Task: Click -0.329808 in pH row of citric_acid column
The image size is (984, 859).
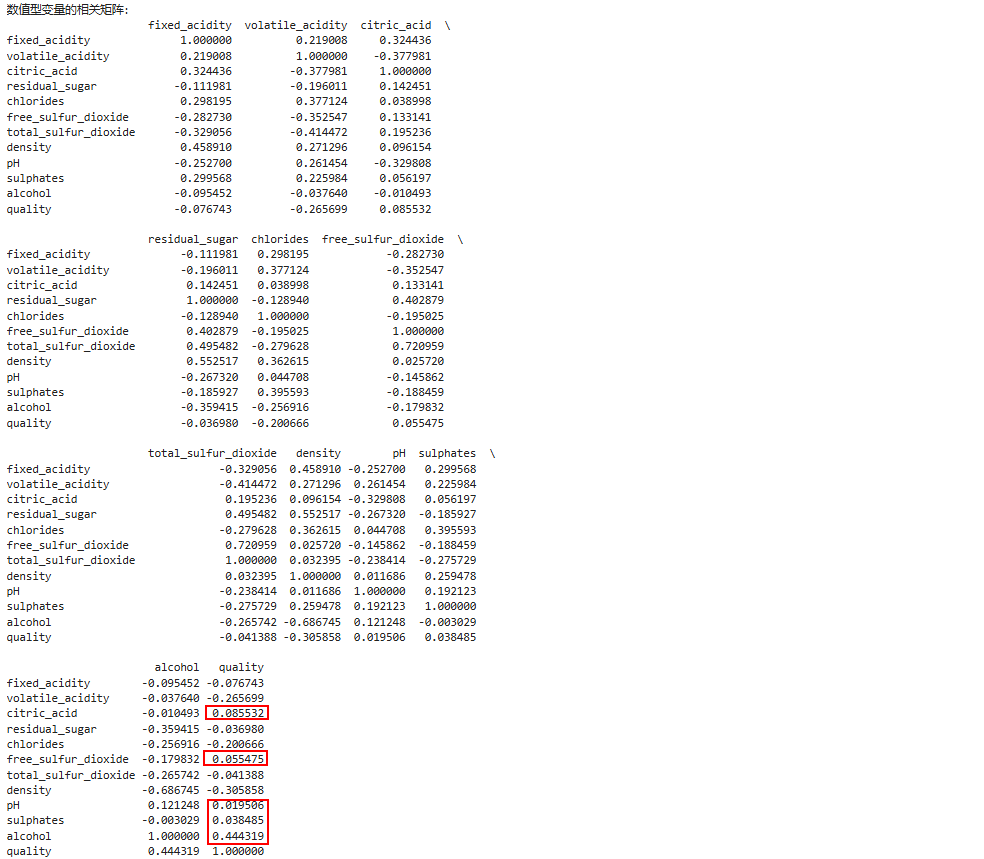Action: pos(402,163)
